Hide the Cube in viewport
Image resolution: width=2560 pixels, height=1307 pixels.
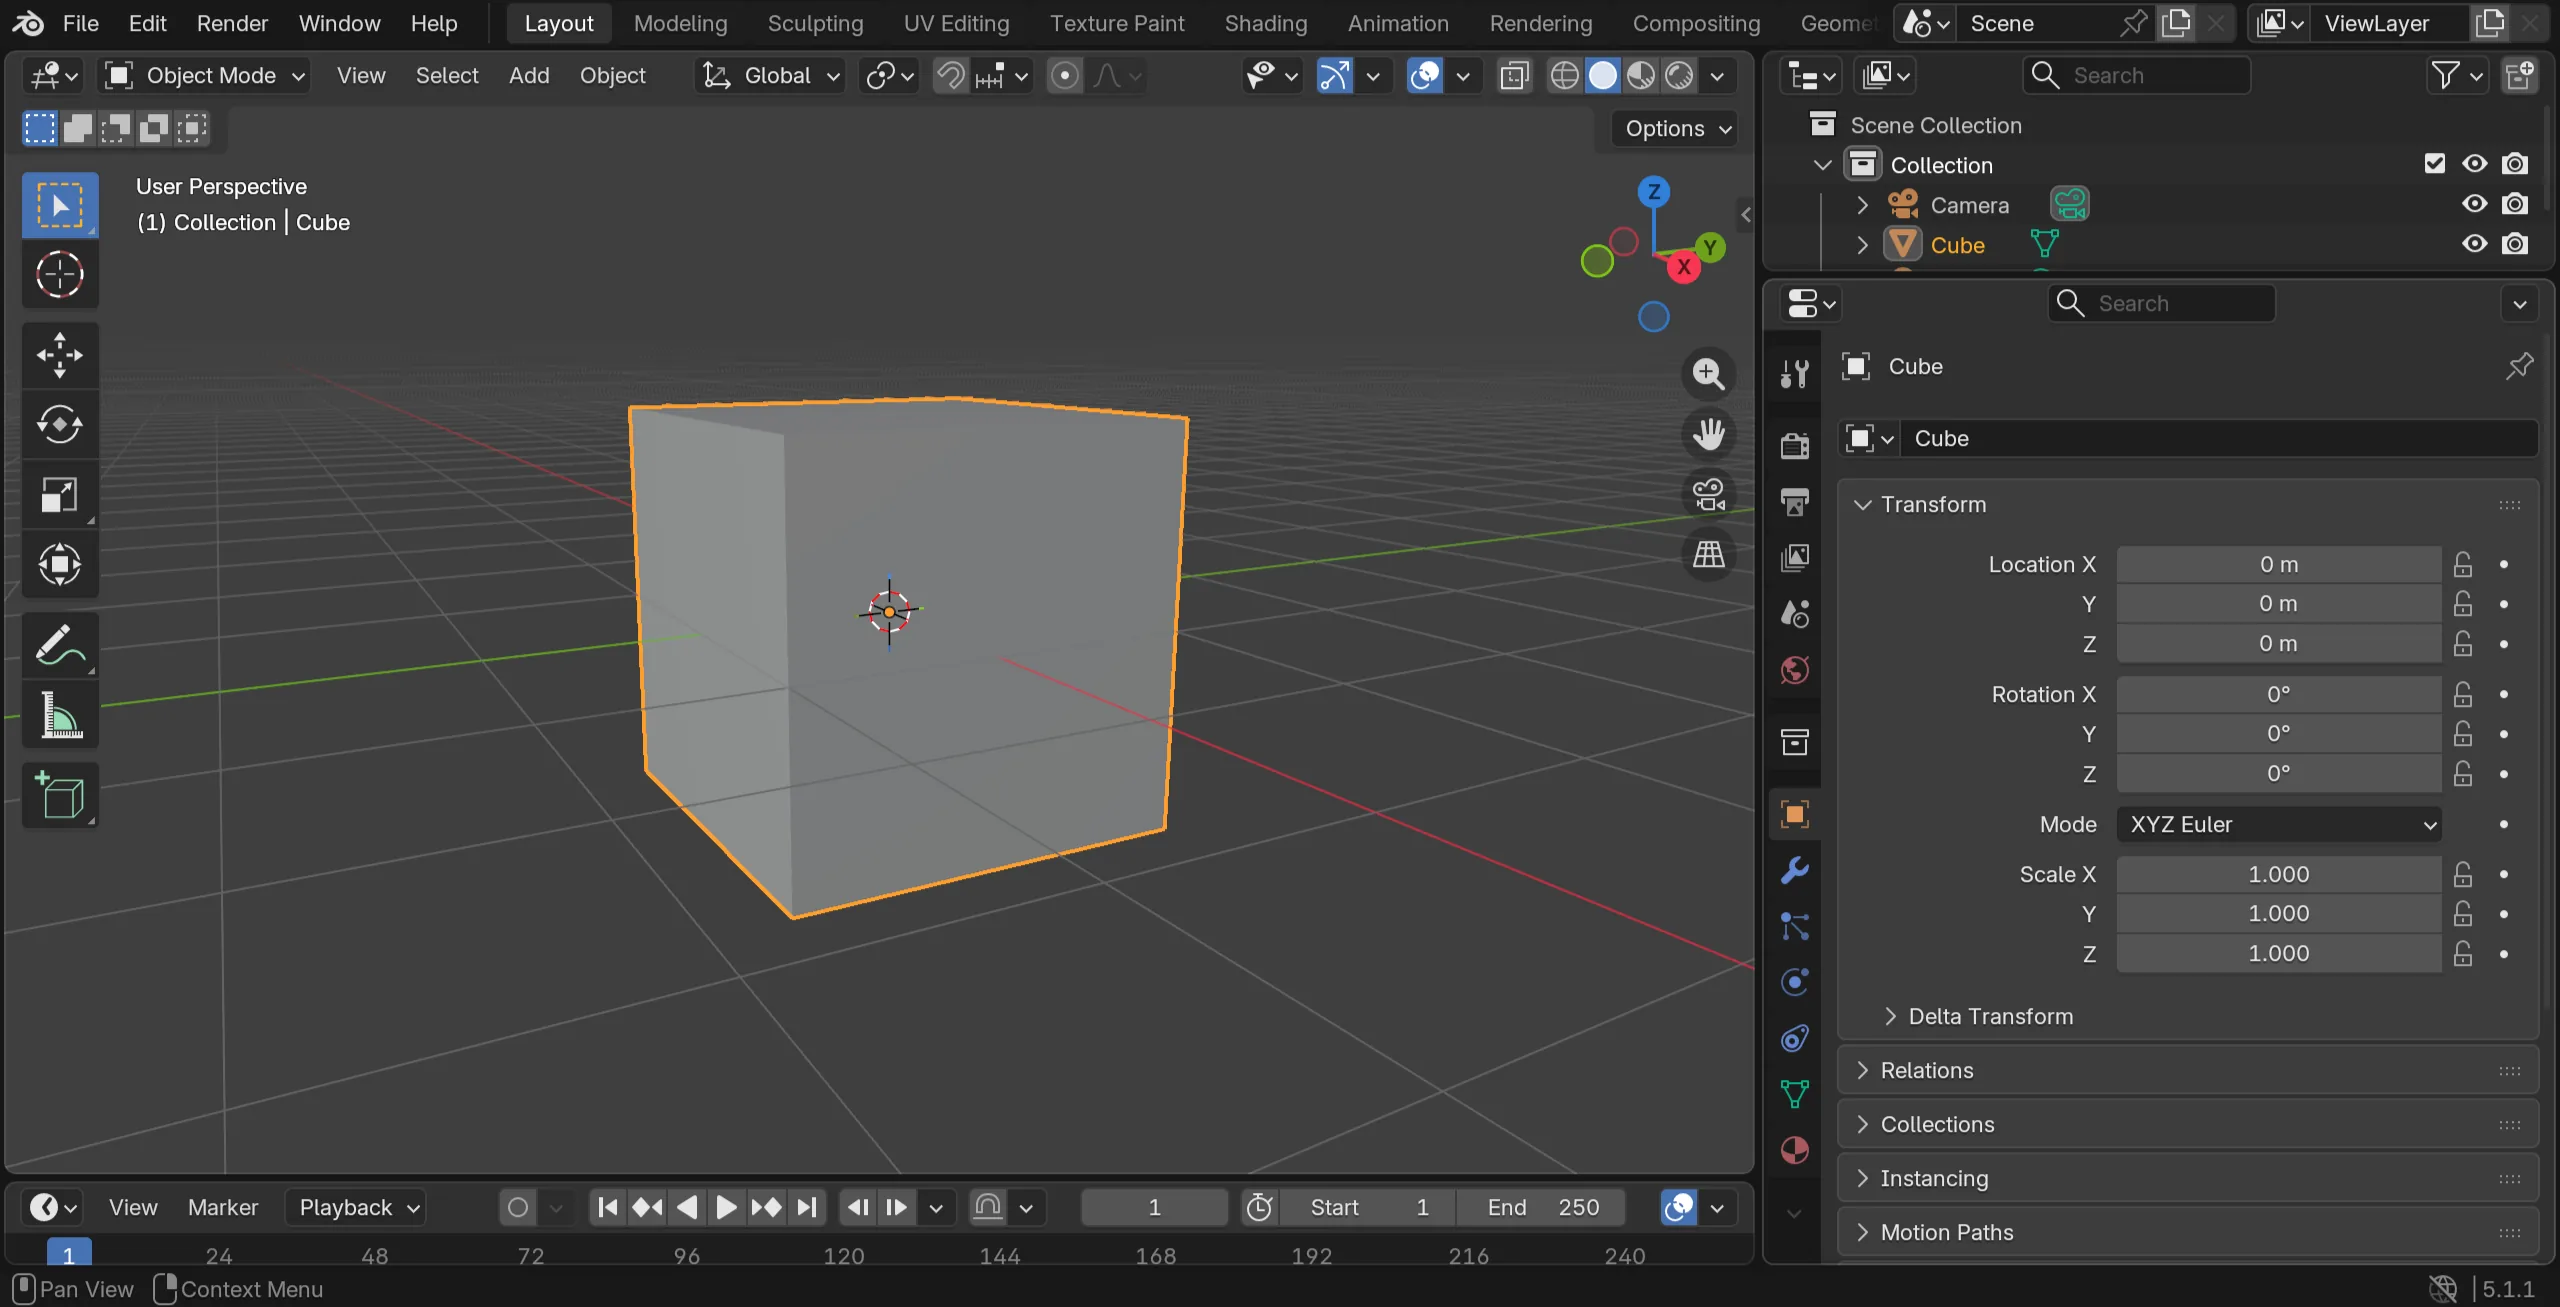point(2474,244)
